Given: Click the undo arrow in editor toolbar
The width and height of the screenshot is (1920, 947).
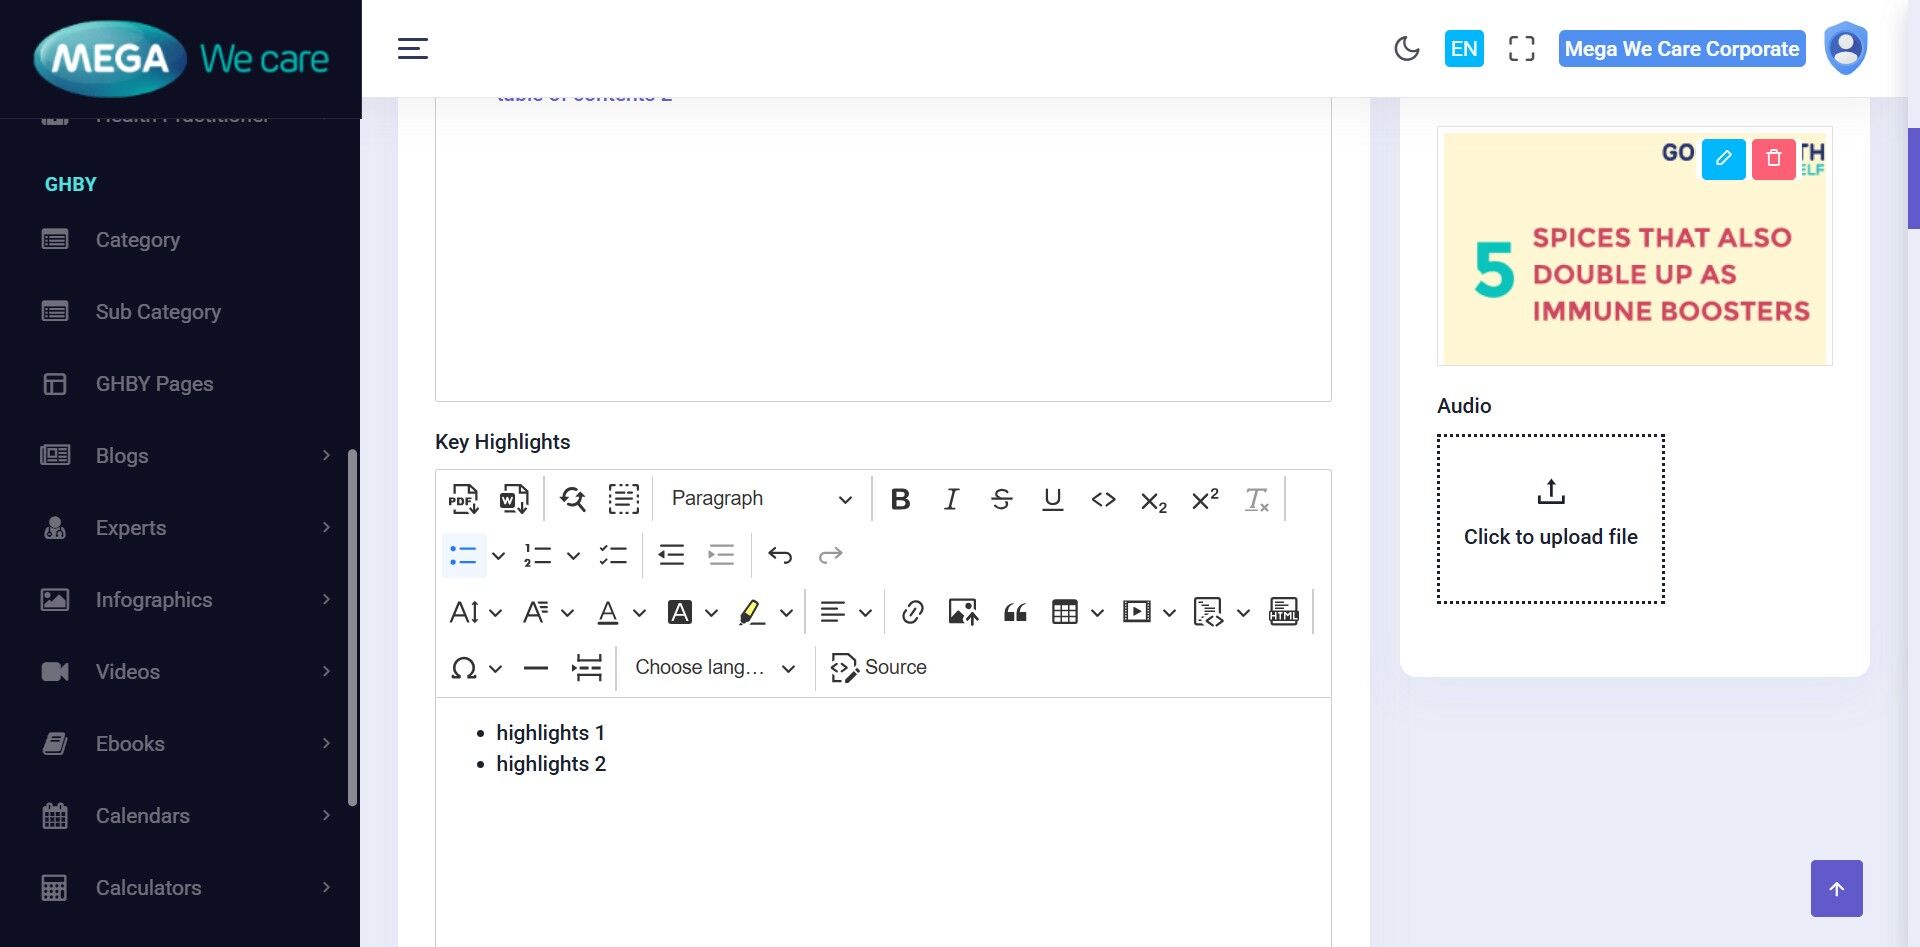Looking at the screenshot, I should (780, 555).
